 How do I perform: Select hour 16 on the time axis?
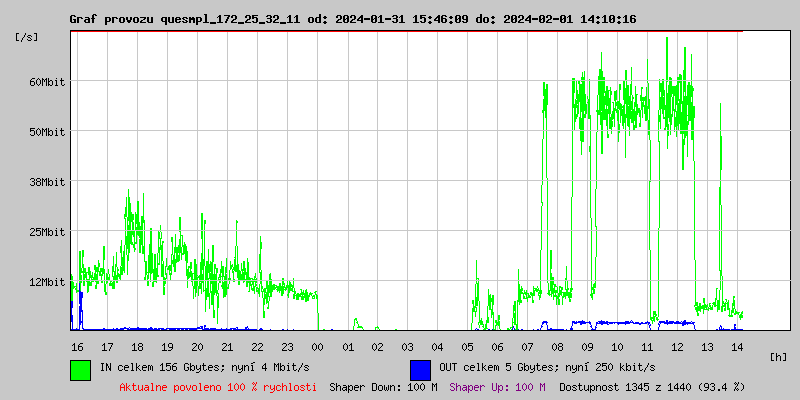coord(77,347)
